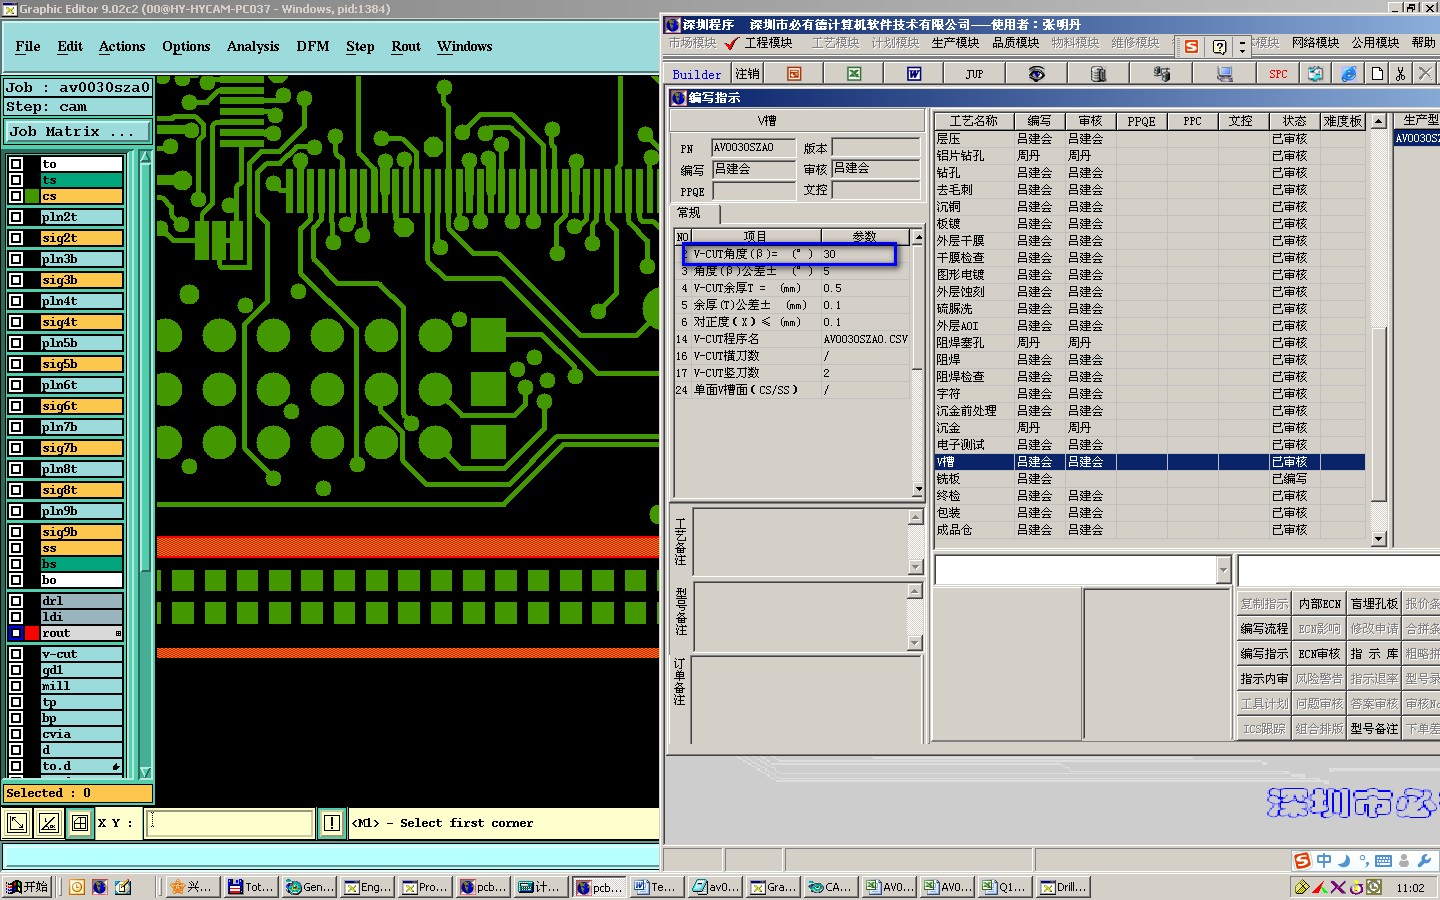Click the Word export icon in toolbar
This screenshot has width=1440, height=900.
point(914,74)
